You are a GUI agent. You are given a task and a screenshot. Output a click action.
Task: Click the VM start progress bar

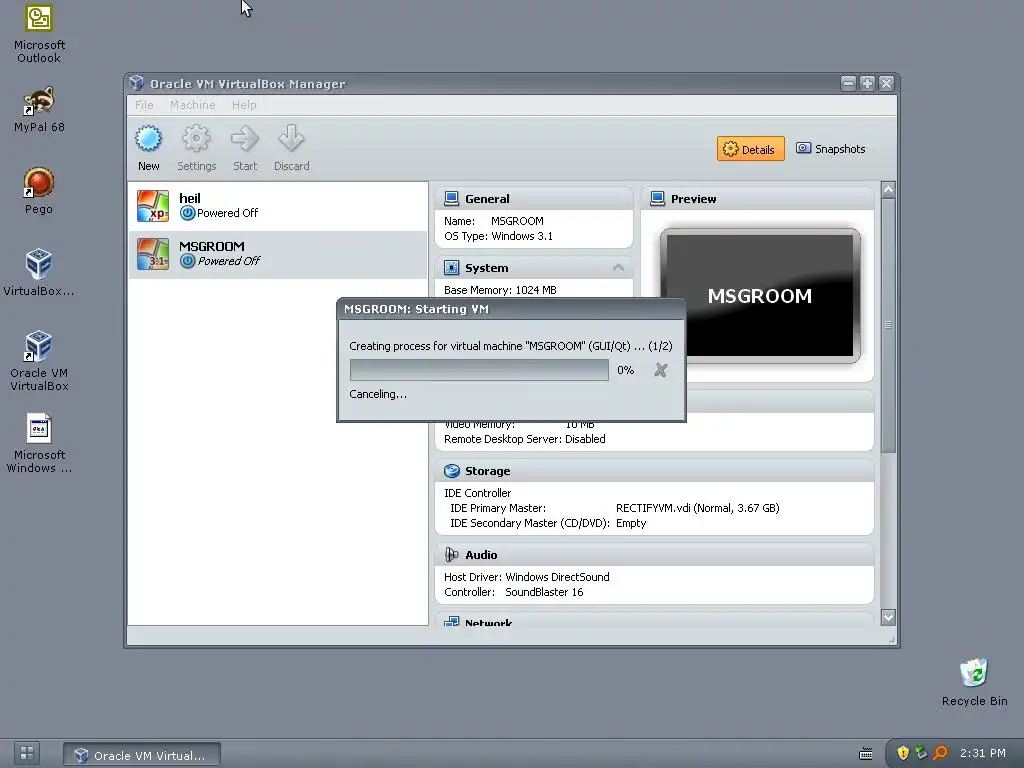coord(479,370)
